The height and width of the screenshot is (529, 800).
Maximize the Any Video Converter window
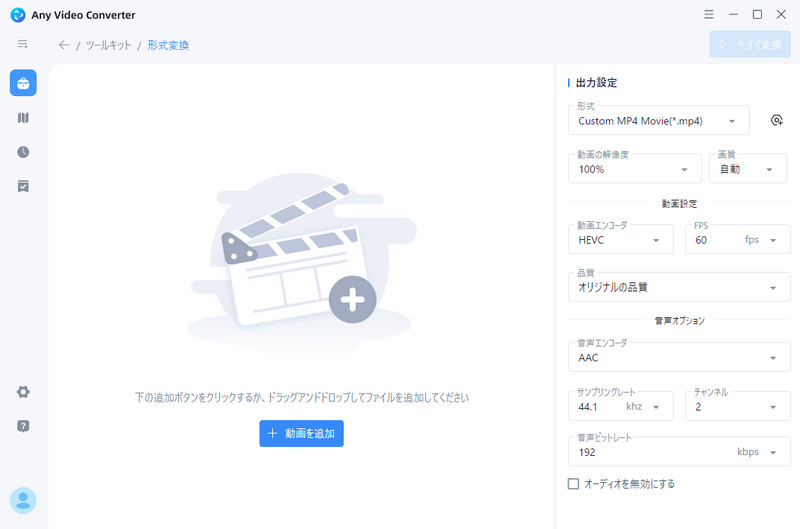pos(758,14)
